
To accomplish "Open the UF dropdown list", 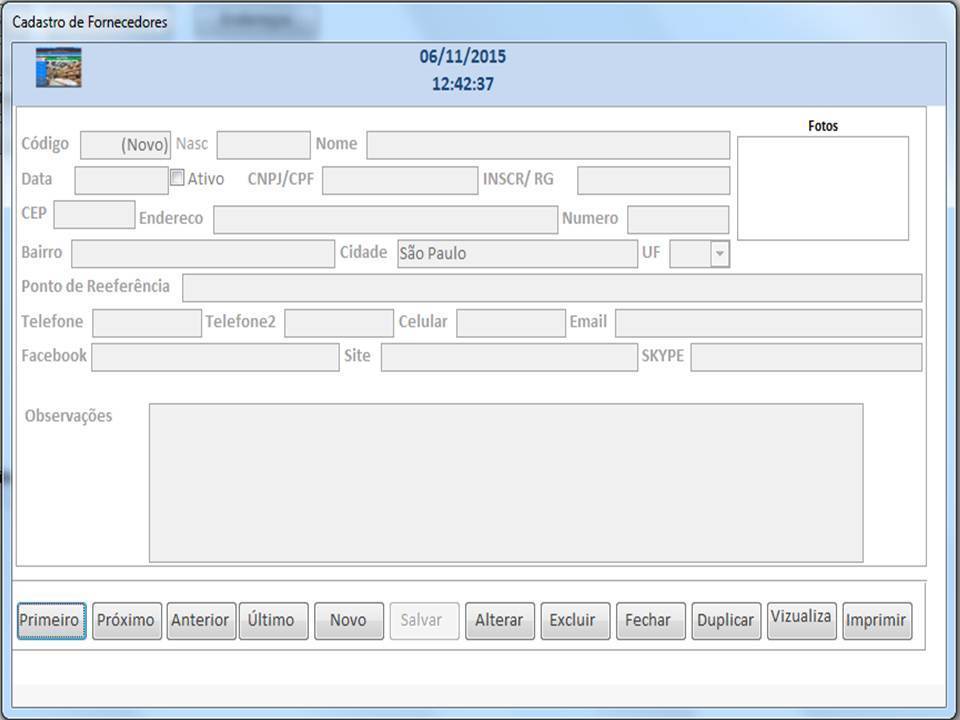I will coord(719,254).
